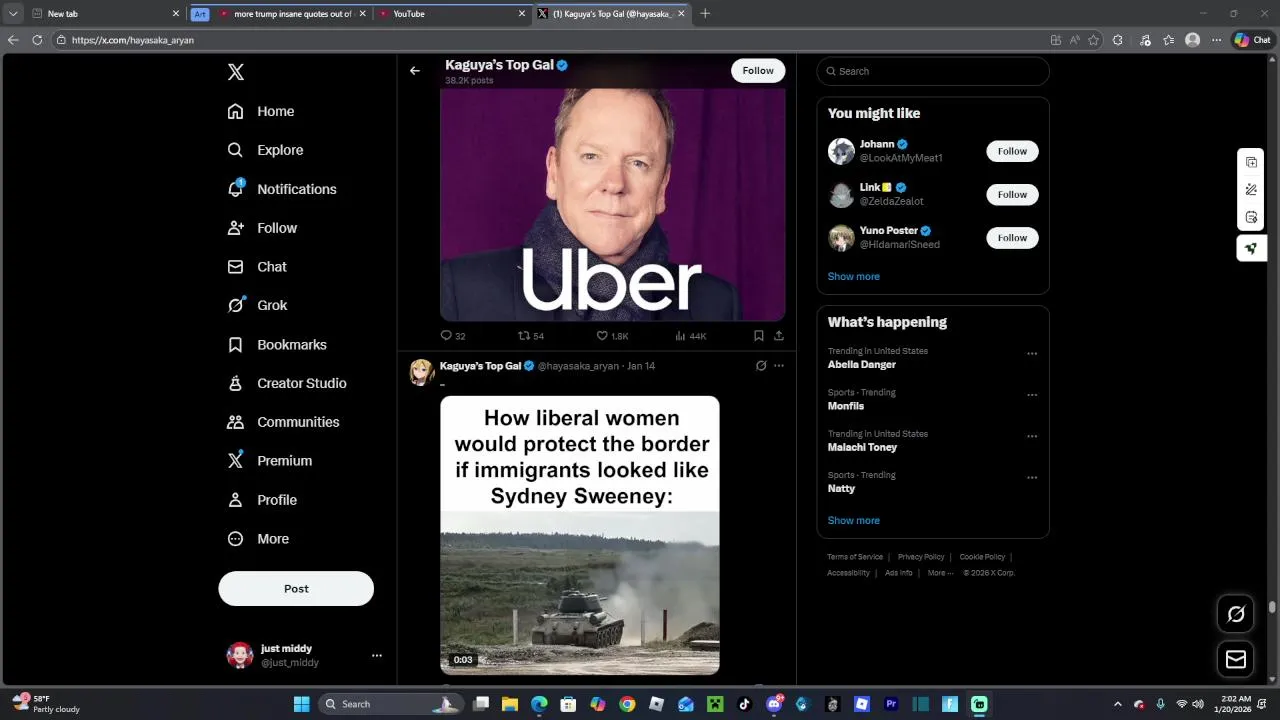This screenshot has width=1280, height=720.
Task: Click the back arrow on profile header
Action: [x=415, y=71]
